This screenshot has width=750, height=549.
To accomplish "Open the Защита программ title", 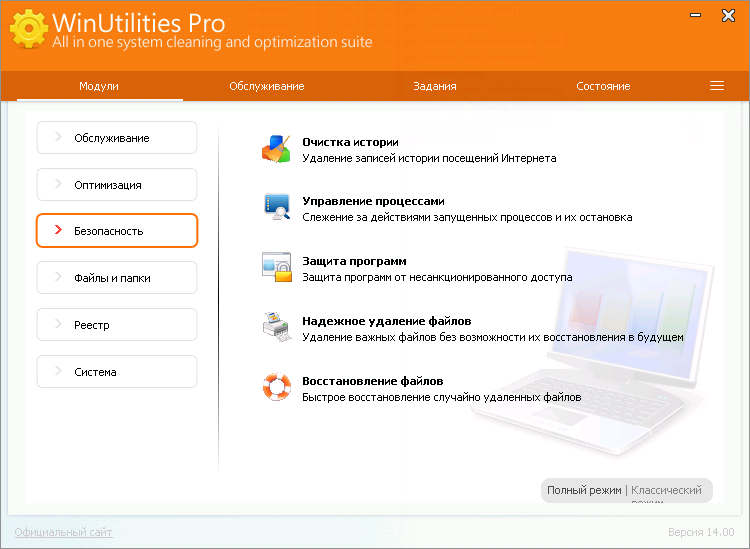I will [354, 261].
